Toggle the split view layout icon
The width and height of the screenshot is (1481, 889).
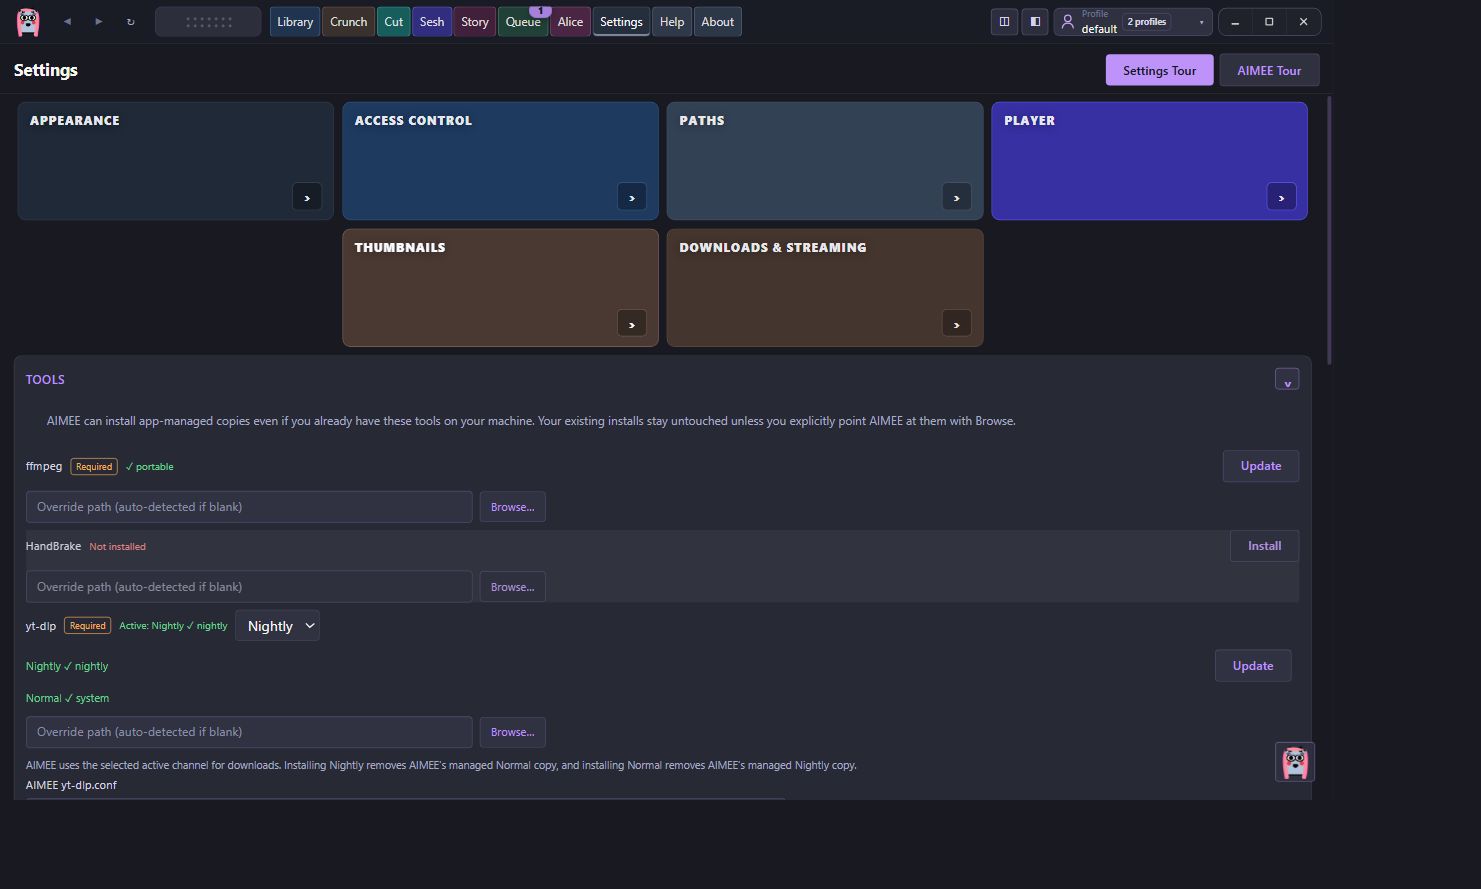[1004, 21]
